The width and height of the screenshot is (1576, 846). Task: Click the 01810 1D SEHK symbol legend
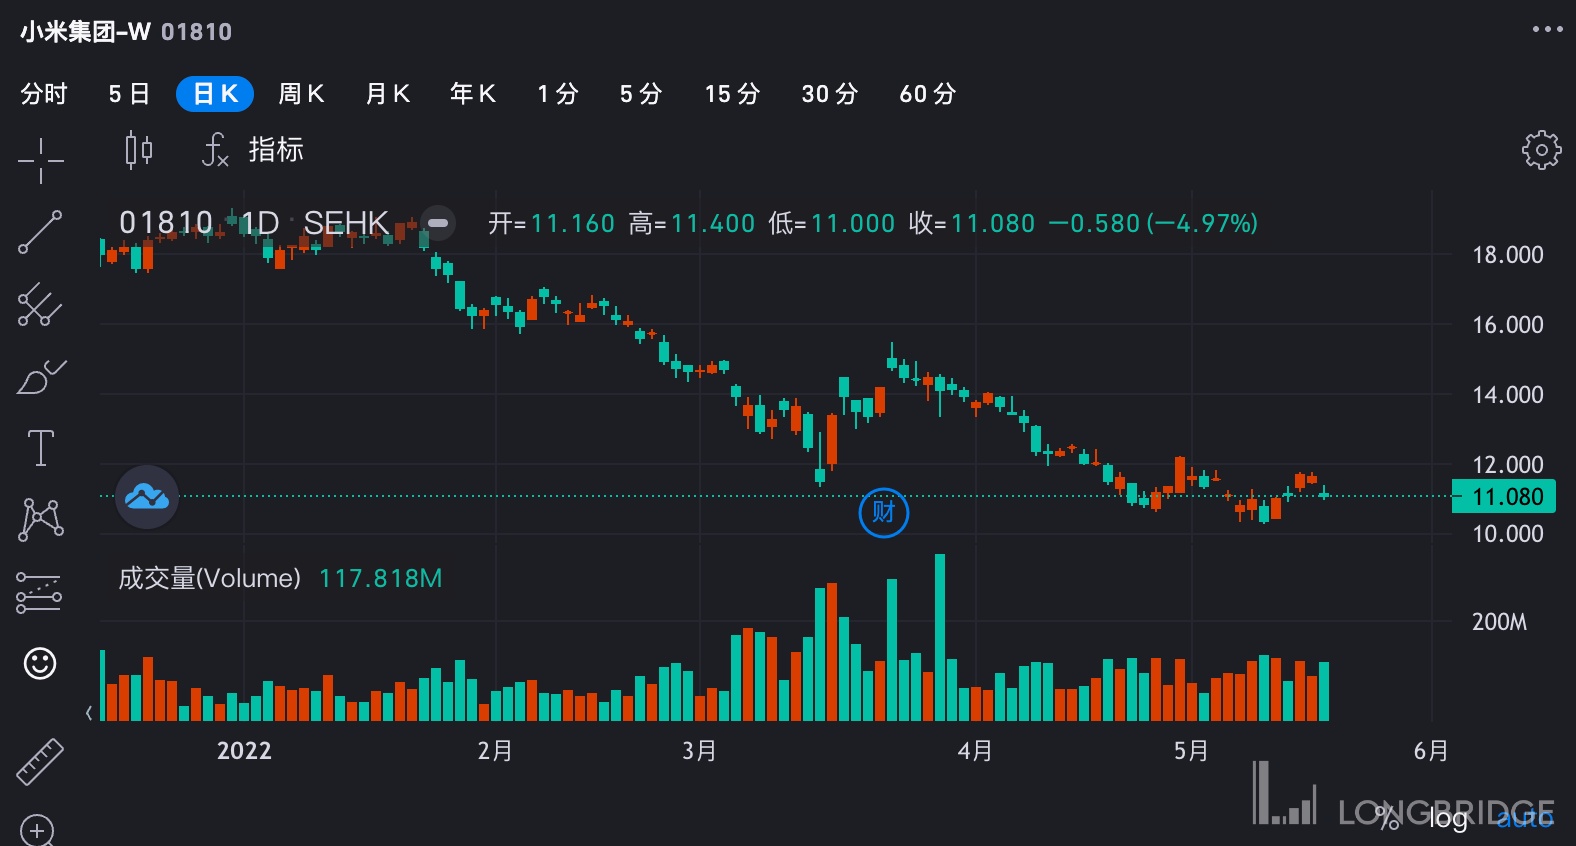[254, 222]
